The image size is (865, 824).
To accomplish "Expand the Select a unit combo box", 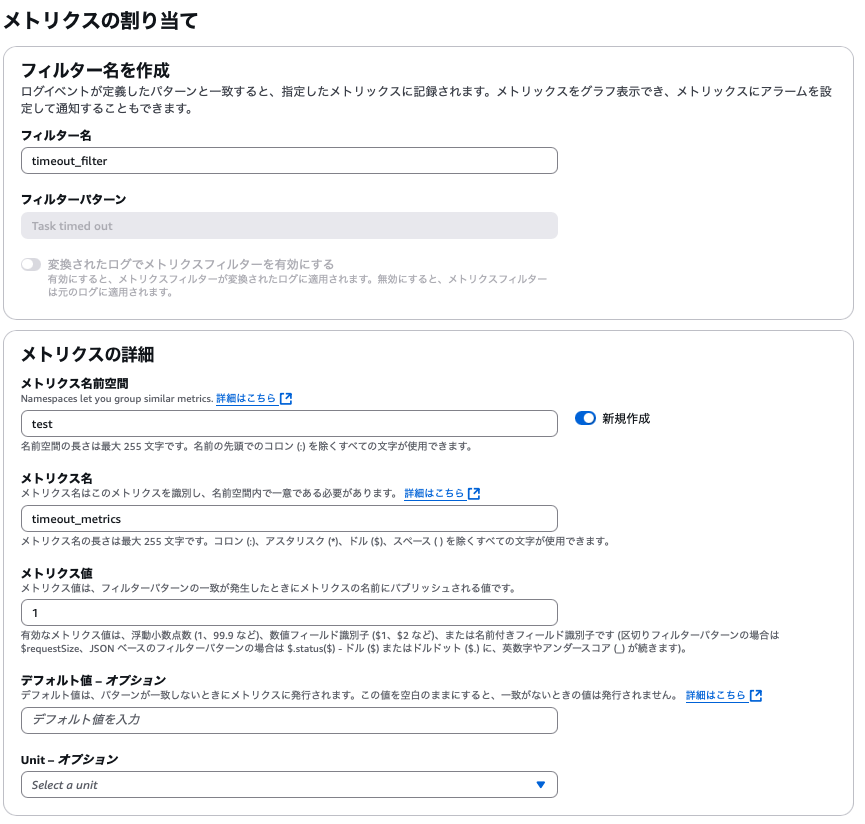I will [x=289, y=784].
